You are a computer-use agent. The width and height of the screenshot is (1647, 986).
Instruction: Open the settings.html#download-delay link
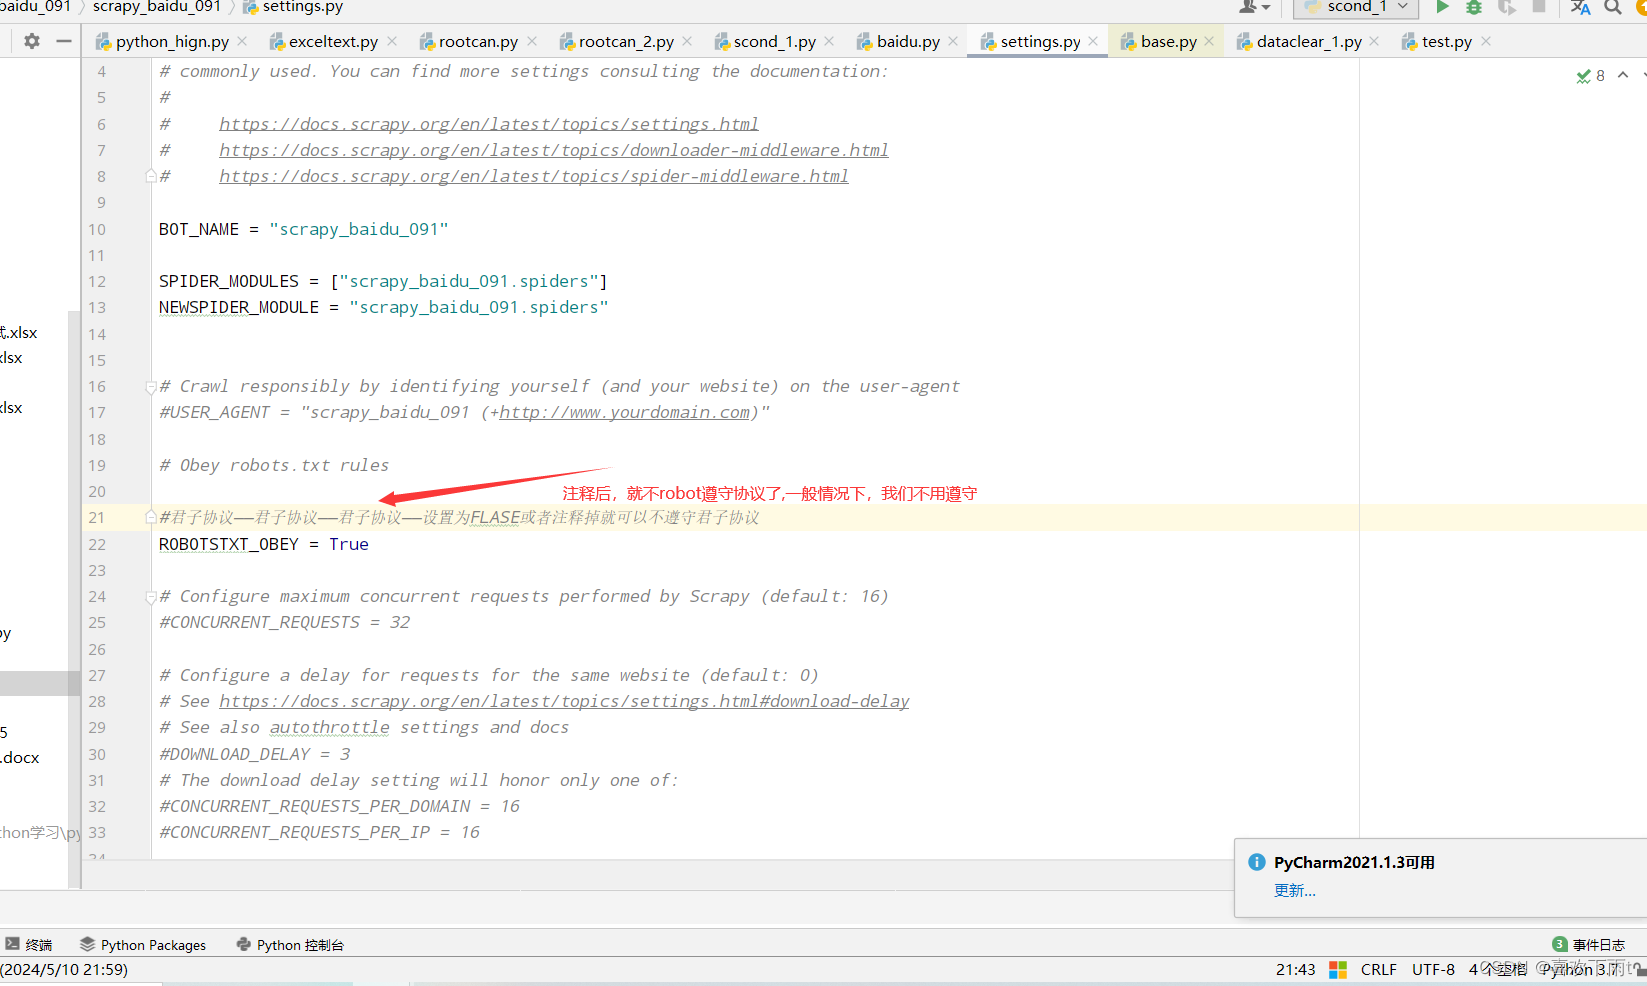(x=564, y=701)
